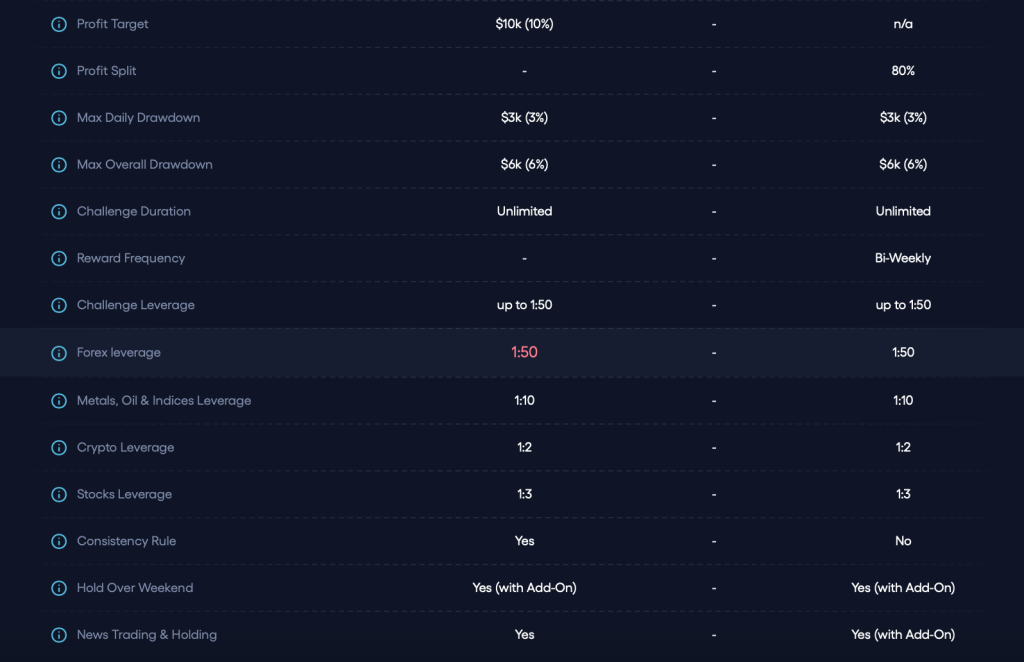
Task: Click the $10k (10%) profit target value
Action: [524, 24]
